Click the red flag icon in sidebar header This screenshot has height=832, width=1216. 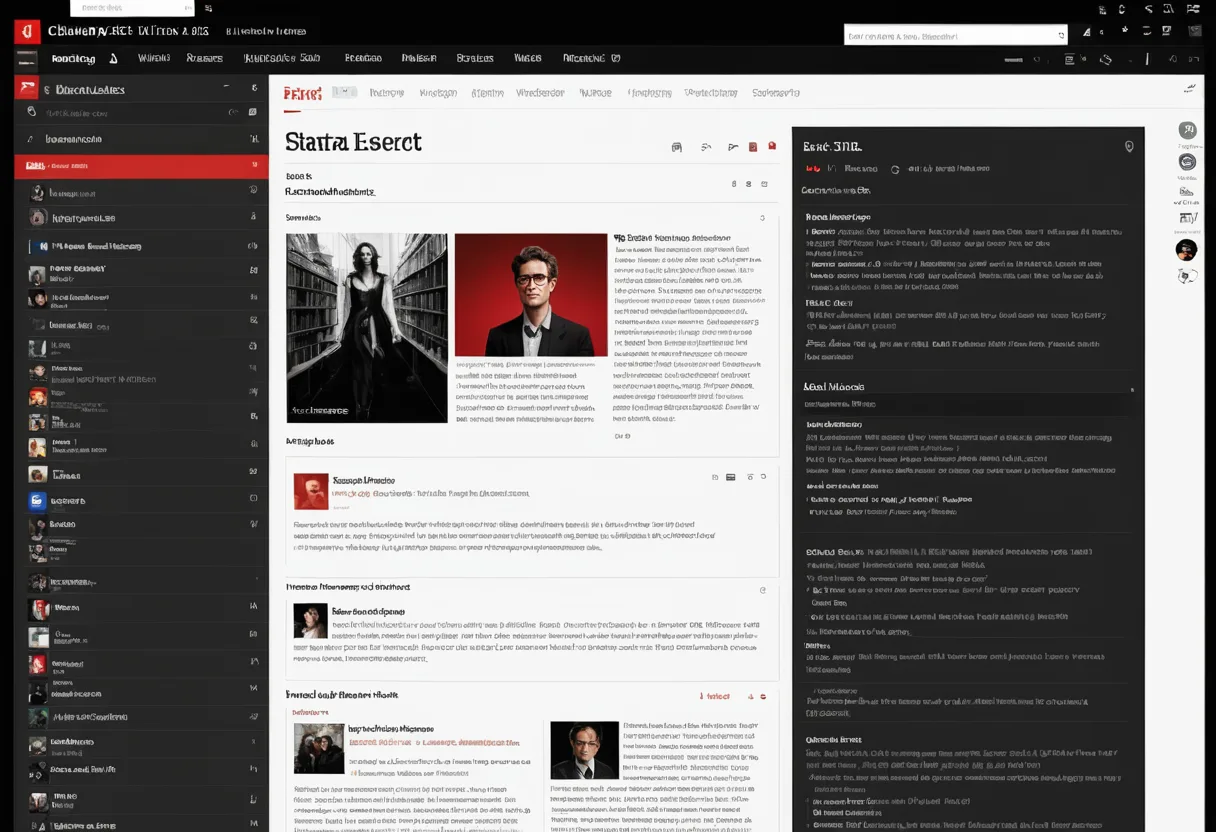[26, 88]
